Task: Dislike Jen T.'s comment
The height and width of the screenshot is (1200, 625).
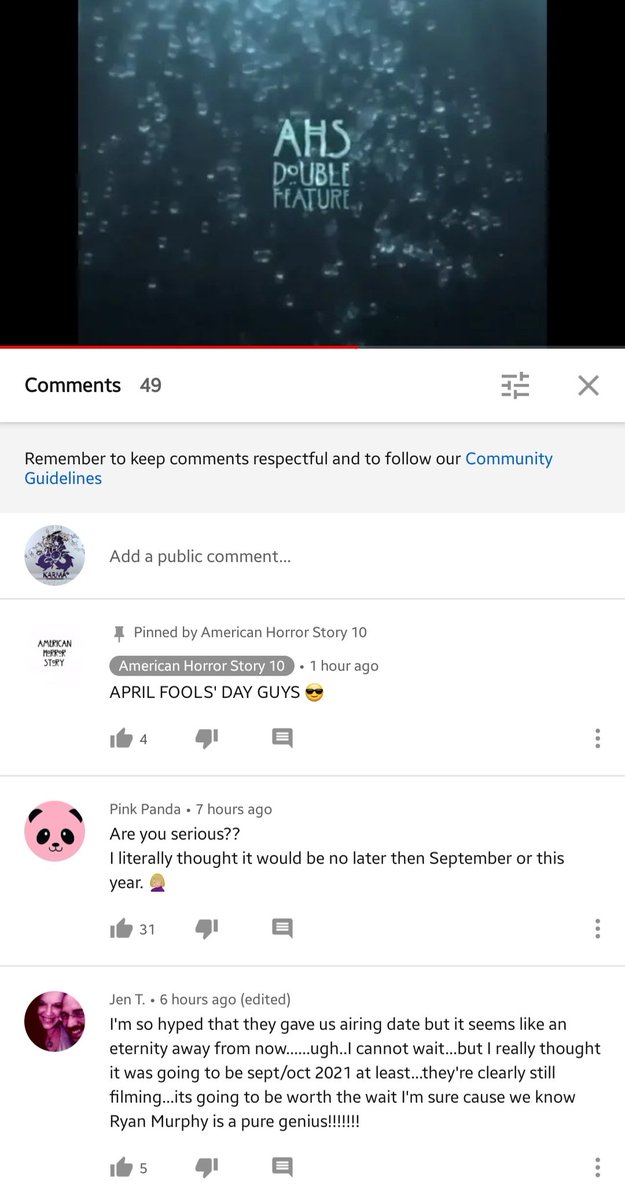Action: pyautogui.click(x=206, y=1167)
